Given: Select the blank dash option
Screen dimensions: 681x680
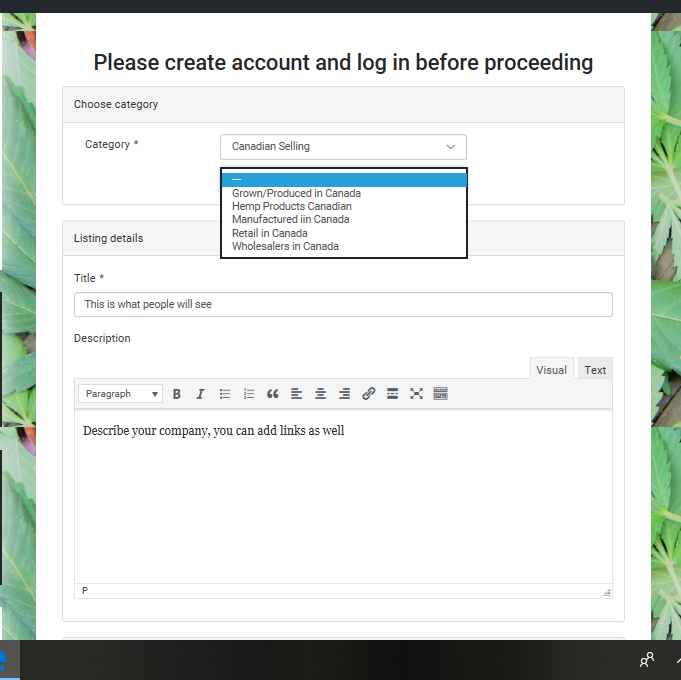Looking at the screenshot, I should tap(344, 180).
